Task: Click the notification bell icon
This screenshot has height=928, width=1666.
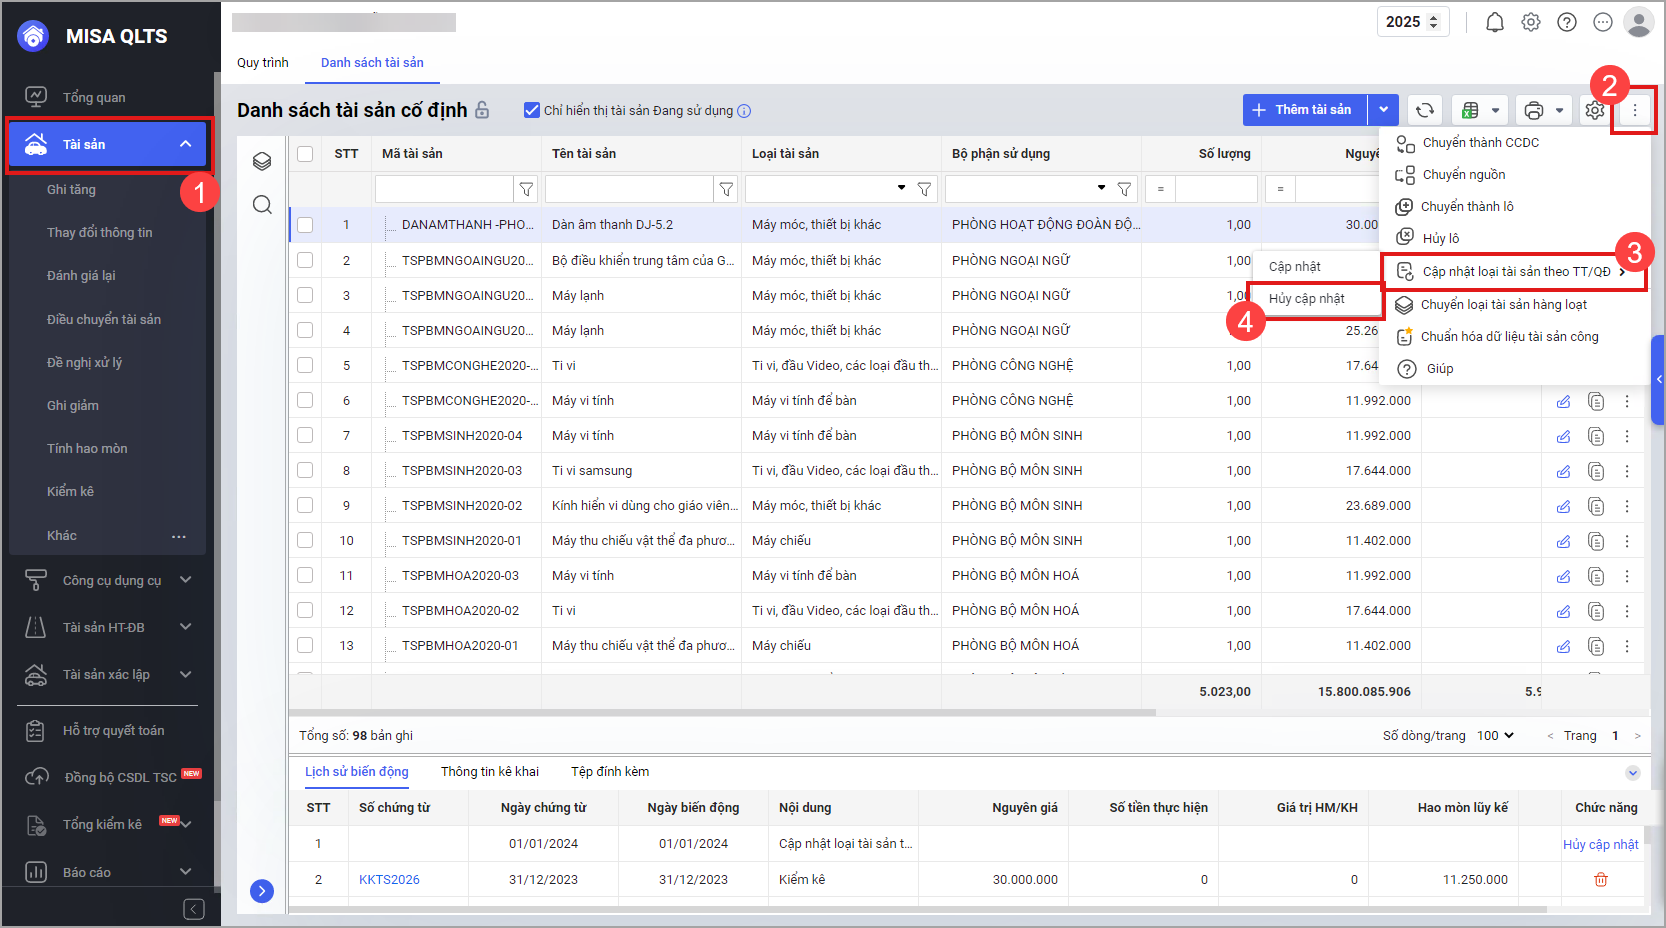Action: [x=1494, y=22]
